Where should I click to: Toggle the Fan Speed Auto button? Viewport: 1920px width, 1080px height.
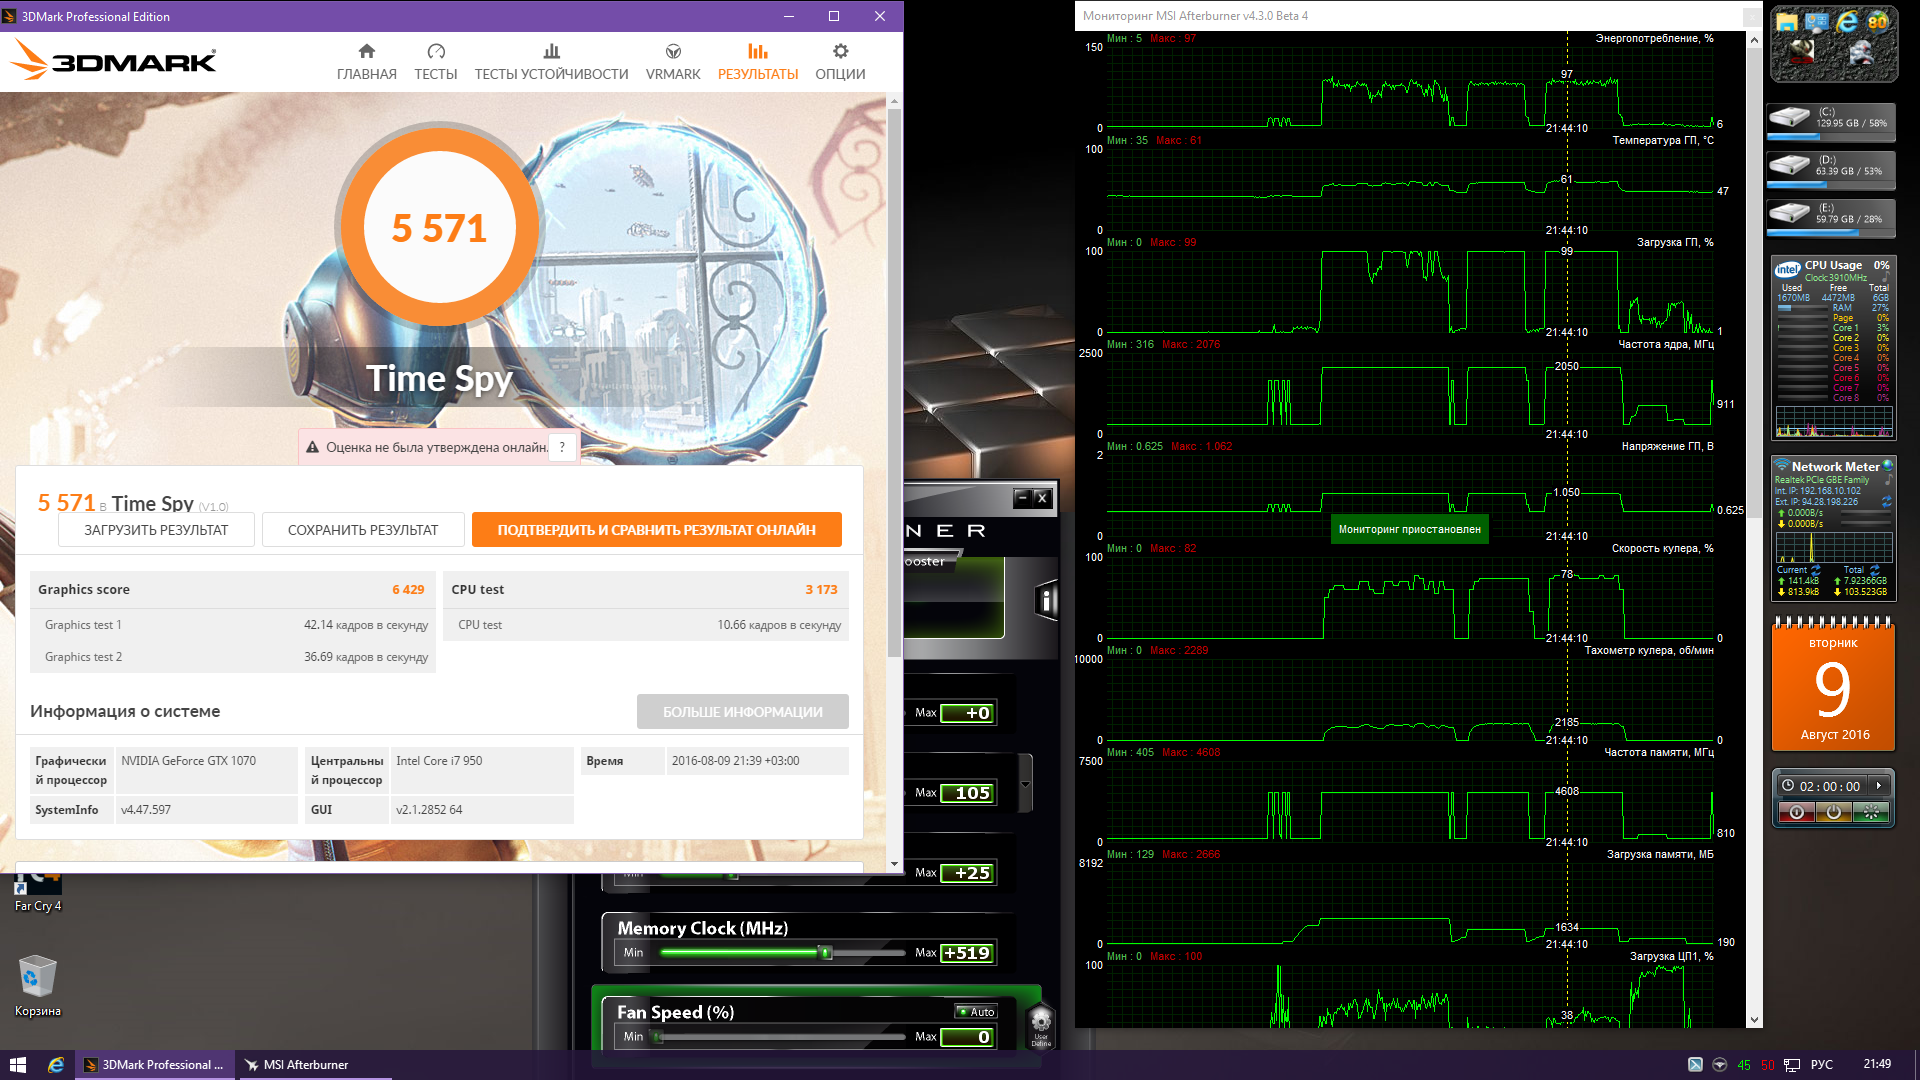coord(976,1012)
